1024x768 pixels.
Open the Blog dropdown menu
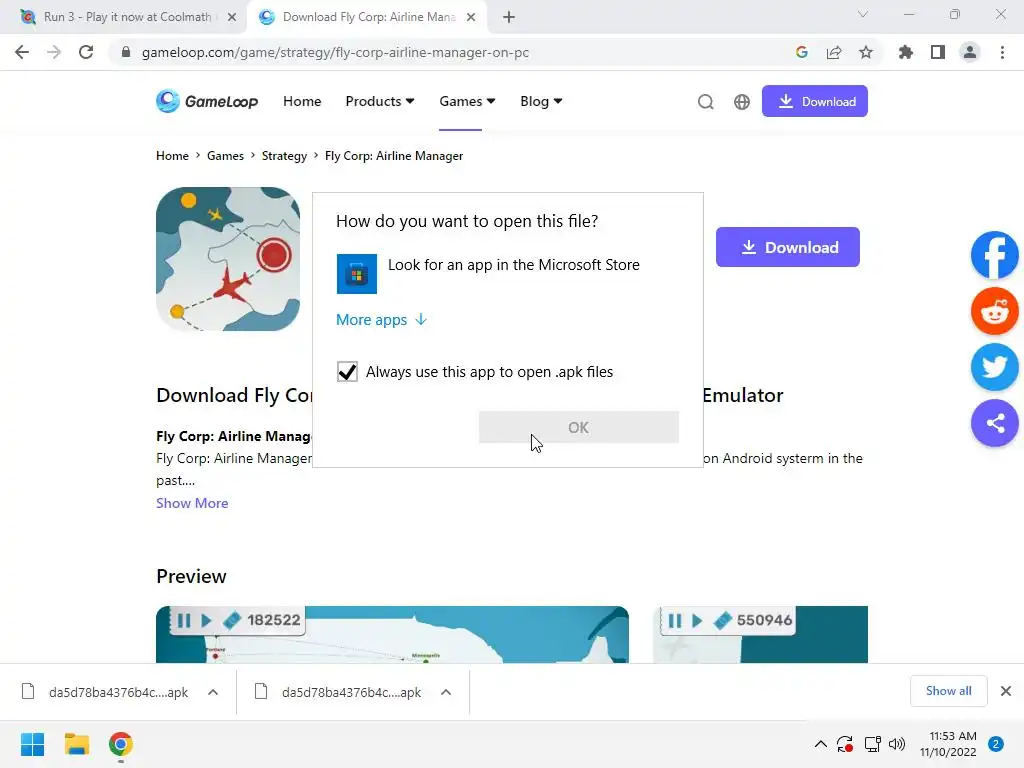pos(541,101)
